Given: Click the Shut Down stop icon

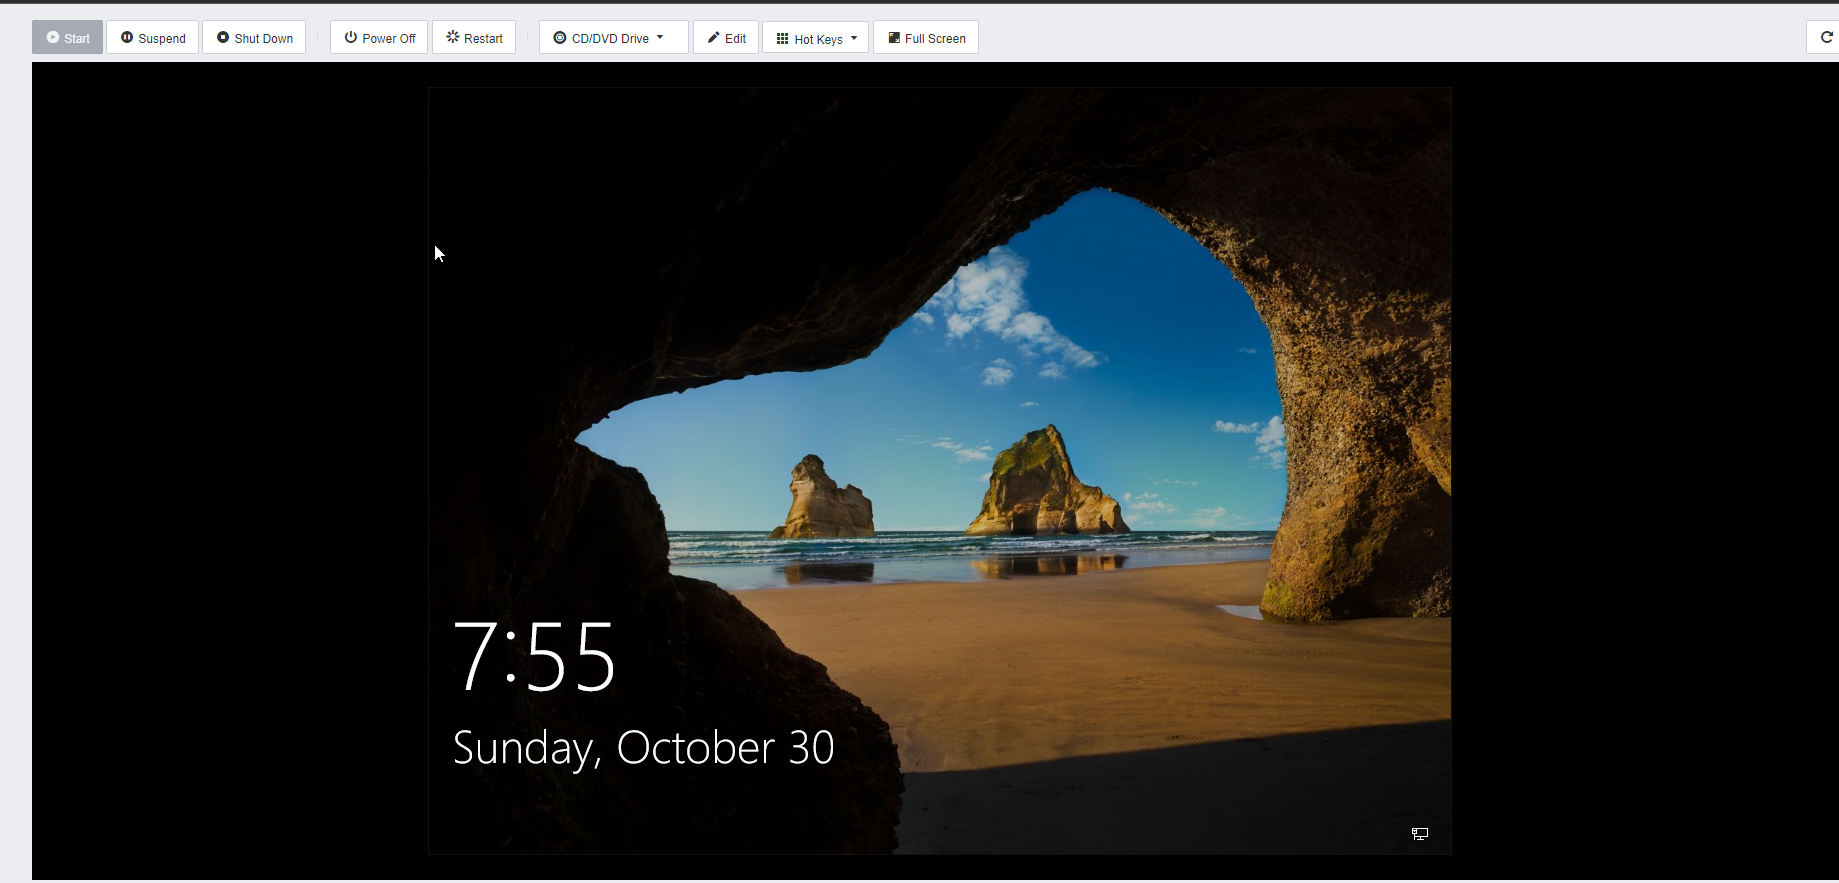Looking at the screenshot, I should point(223,37).
